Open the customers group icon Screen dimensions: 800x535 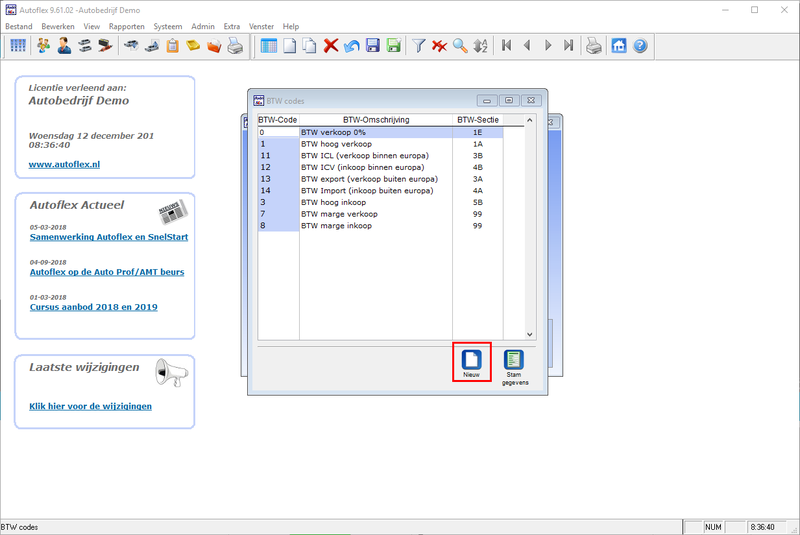point(43,46)
